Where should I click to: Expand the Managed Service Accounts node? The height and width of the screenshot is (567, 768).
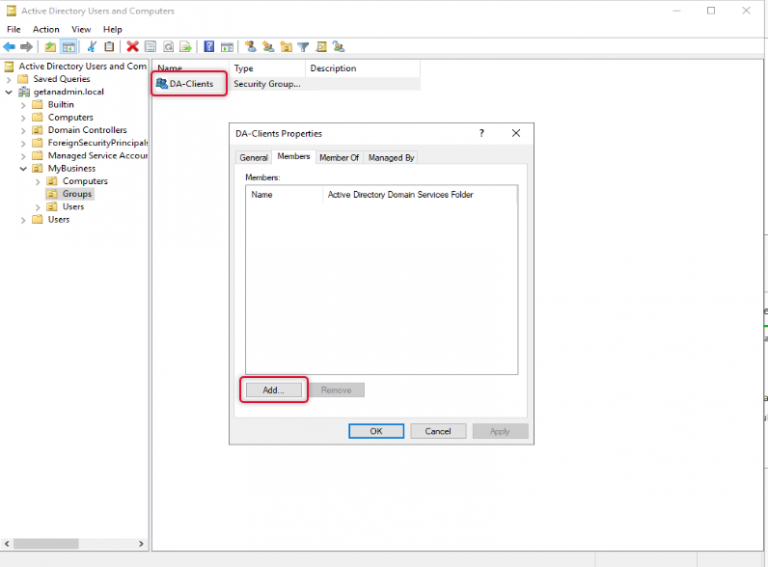pos(23,156)
